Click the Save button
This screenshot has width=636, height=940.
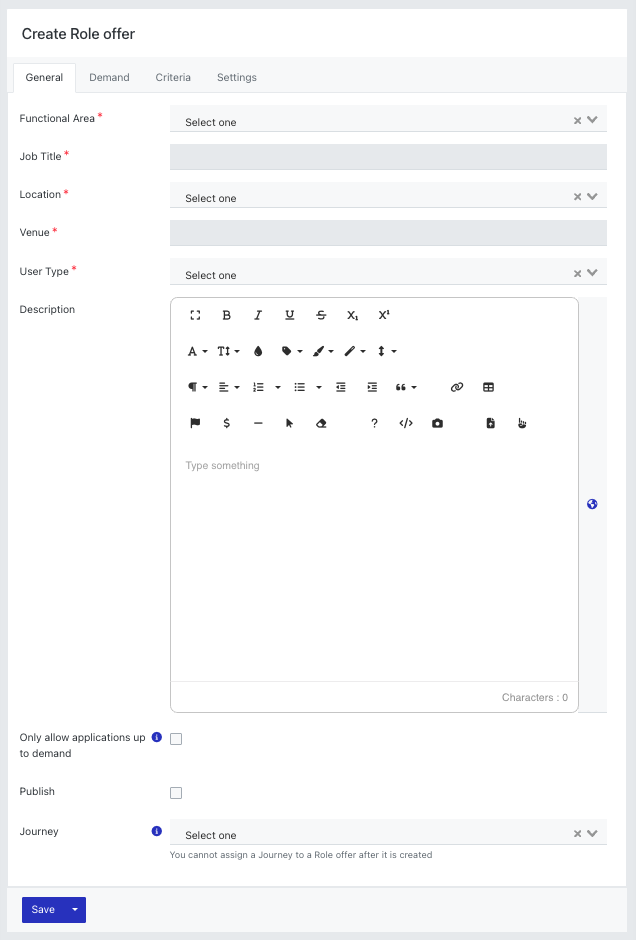43,909
